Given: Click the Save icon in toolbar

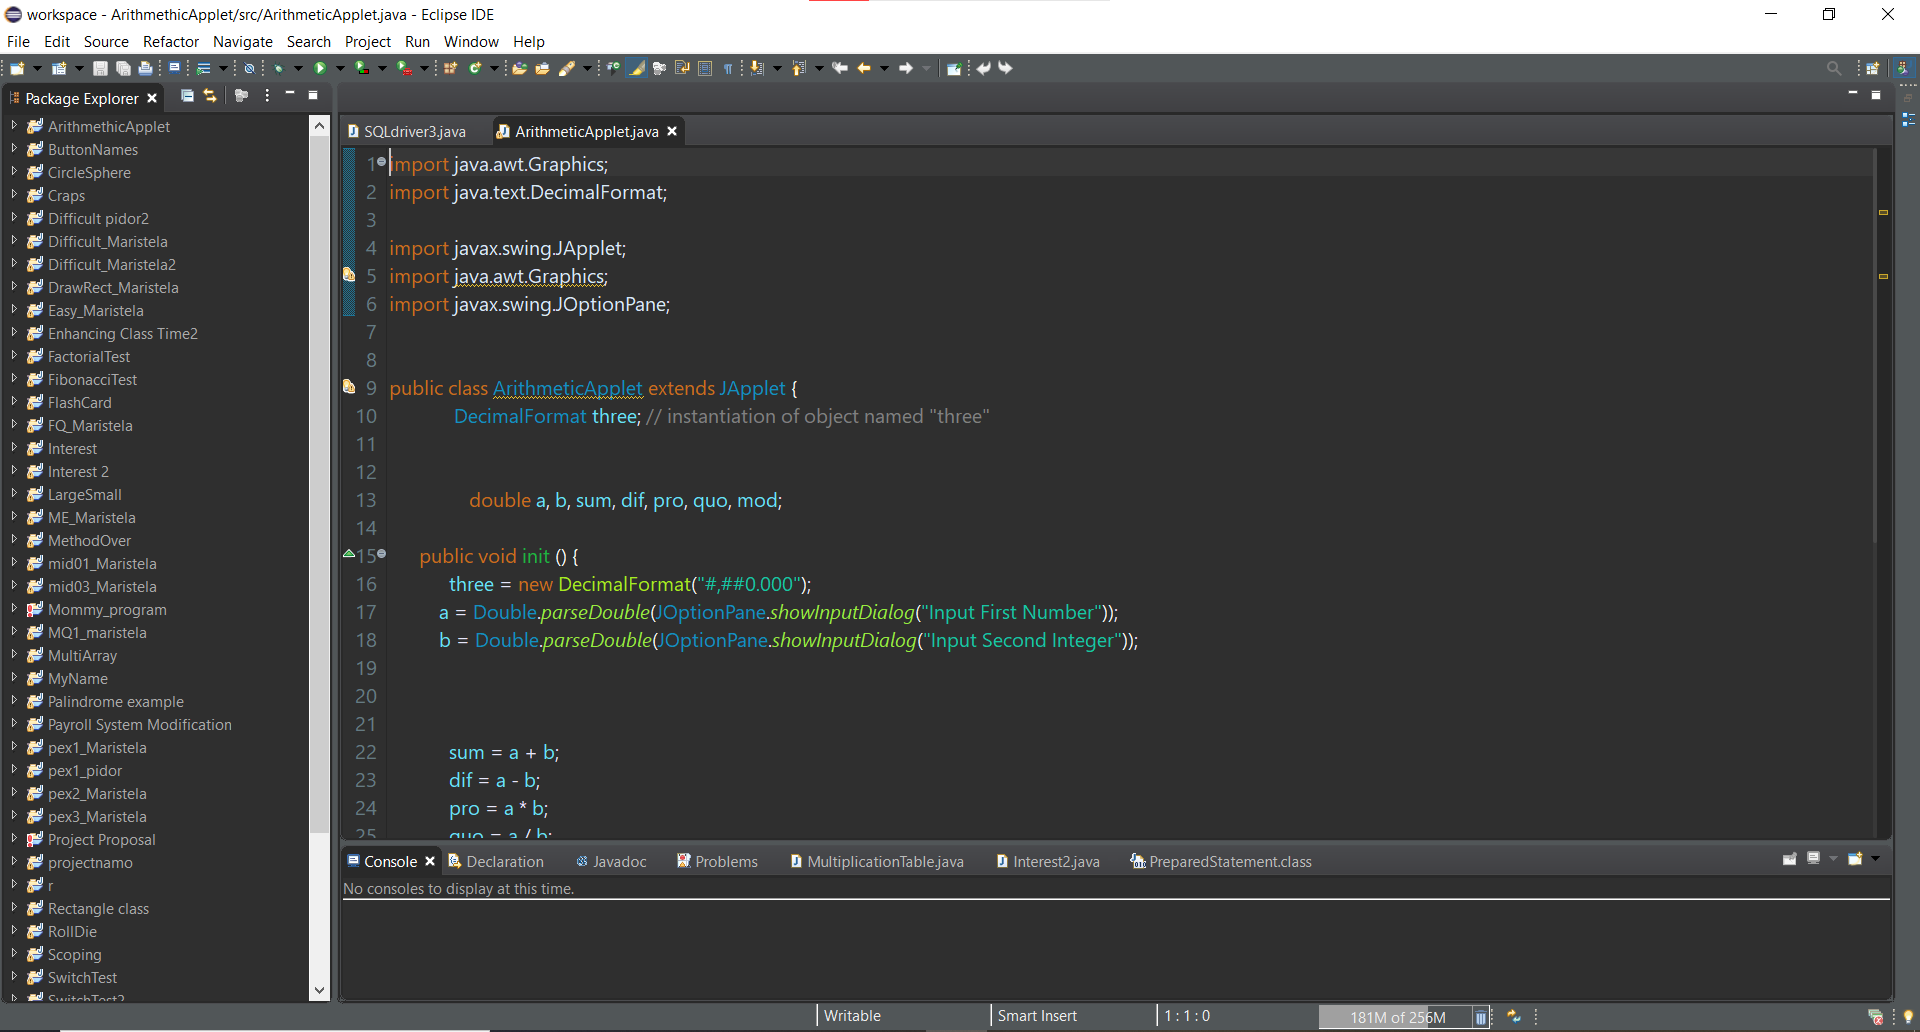Looking at the screenshot, I should pos(100,68).
